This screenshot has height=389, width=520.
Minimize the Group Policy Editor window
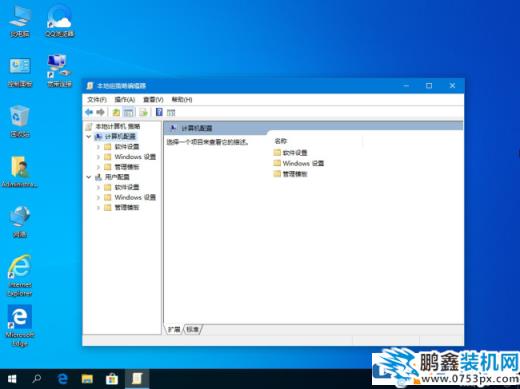[406, 86]
